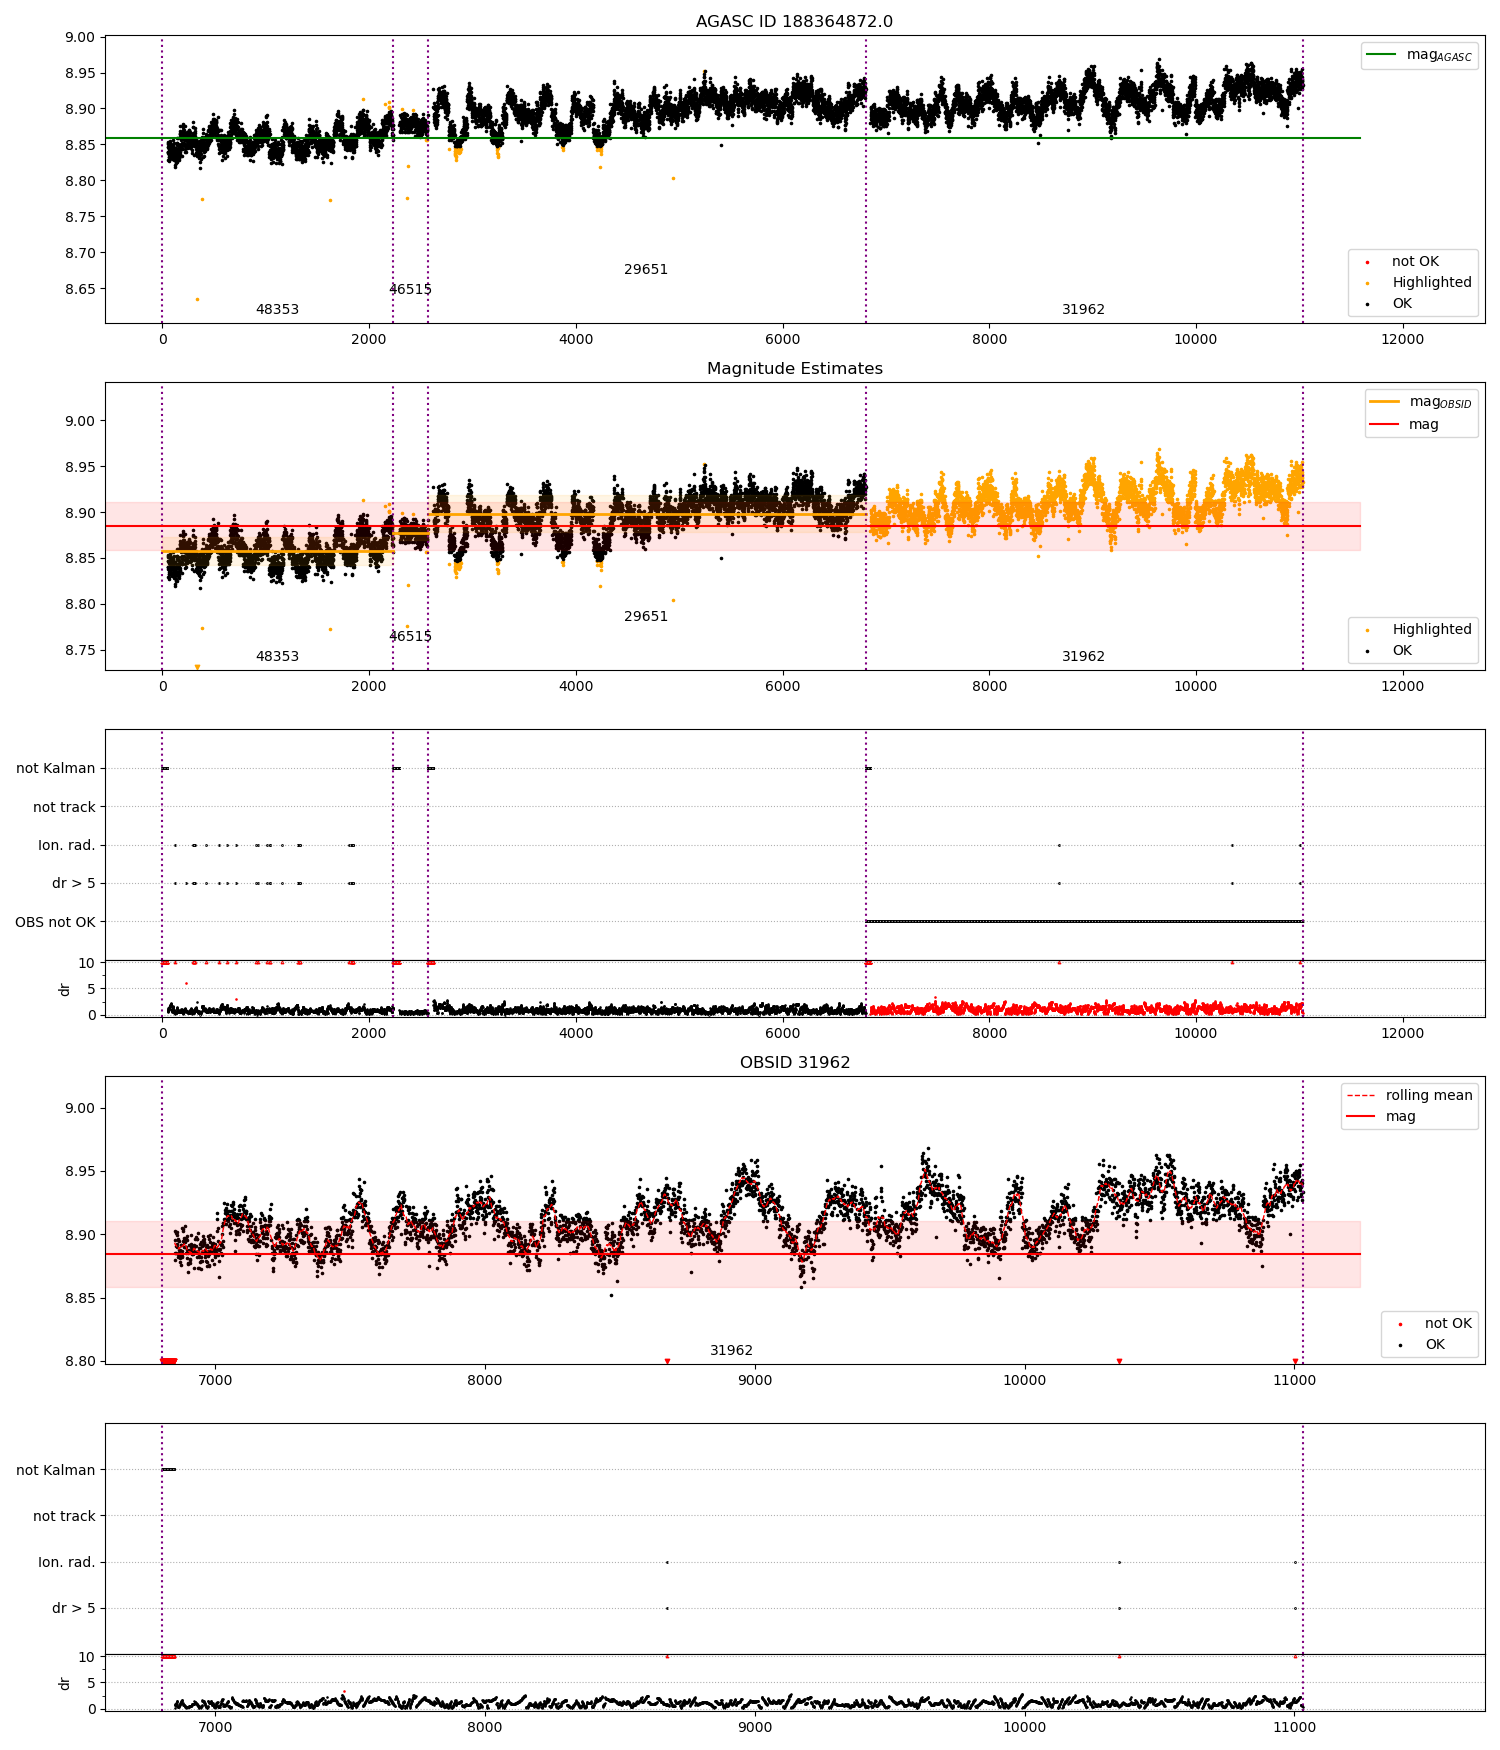Click 'not track' label in third panel
Viewport: 1500px width, 1750px height.
coord(64,807)
